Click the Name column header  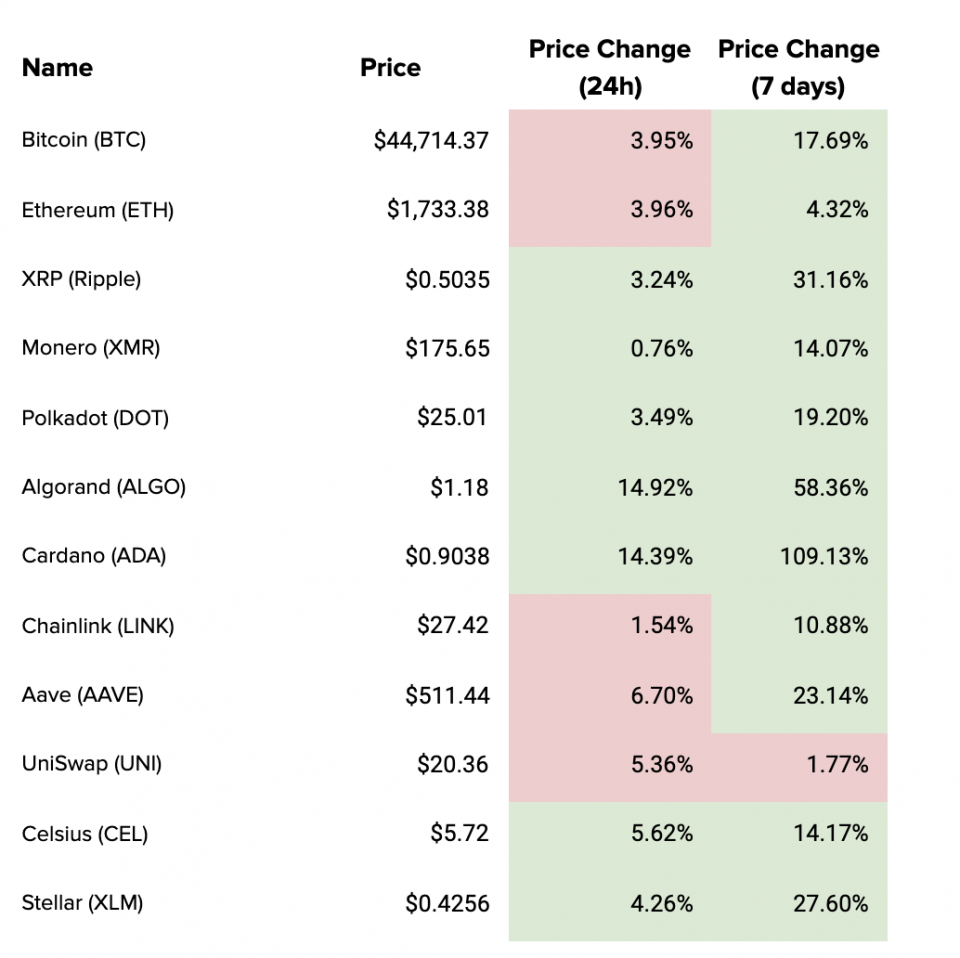click(x=57, y=68)
